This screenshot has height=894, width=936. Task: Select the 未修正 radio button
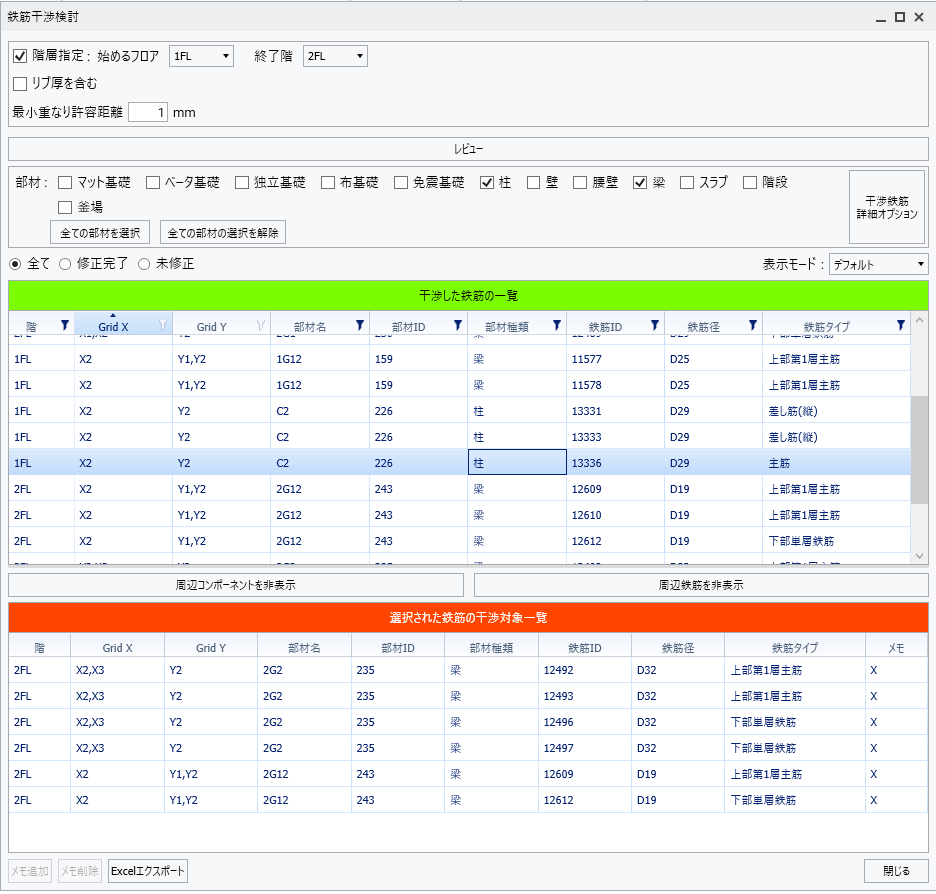(144, 264)
